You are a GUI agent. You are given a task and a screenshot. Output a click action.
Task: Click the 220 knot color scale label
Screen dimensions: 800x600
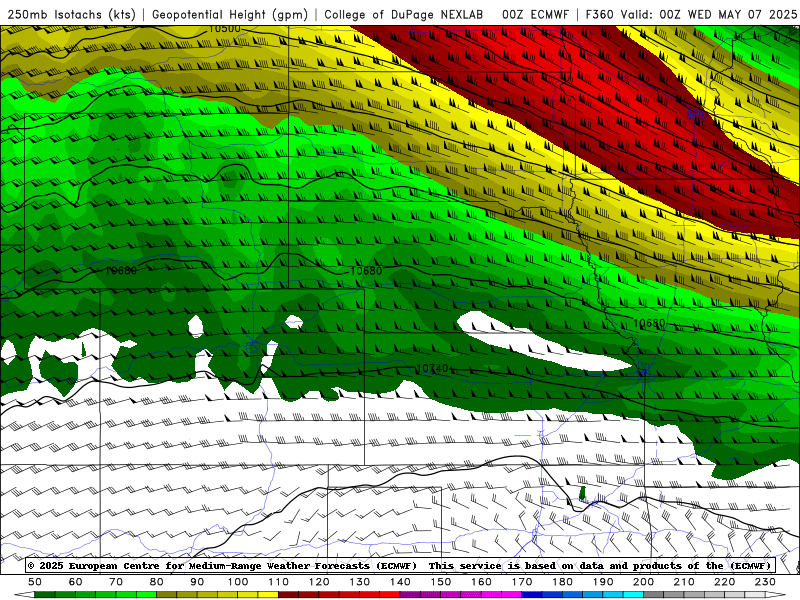pyautogui.click(x=724, y=582)
